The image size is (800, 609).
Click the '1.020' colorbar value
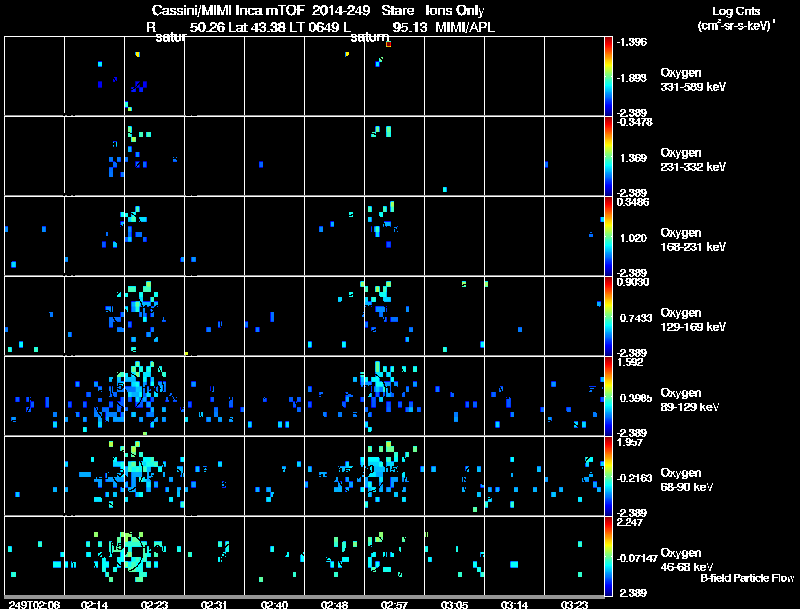(633, 238)
